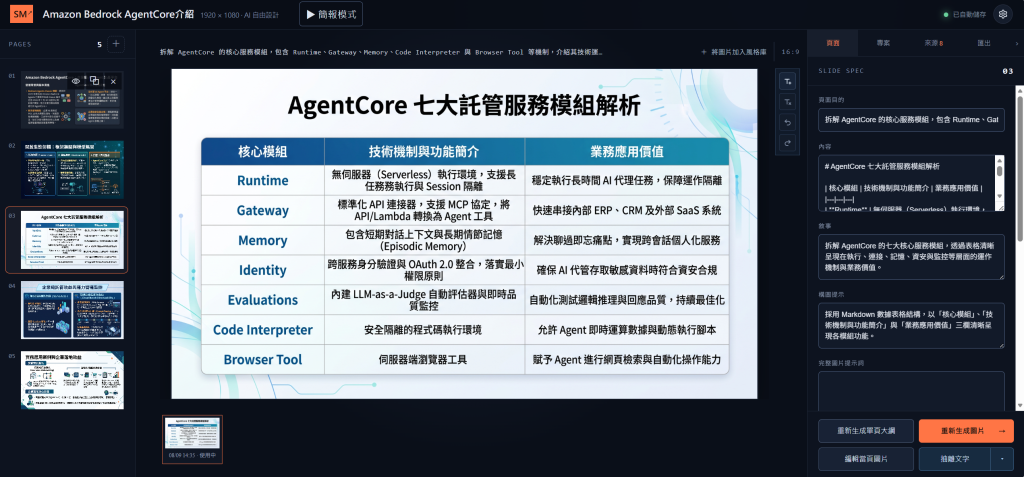
Task: Click 編輯當頁圖片 button
Action: coord(866,459)
